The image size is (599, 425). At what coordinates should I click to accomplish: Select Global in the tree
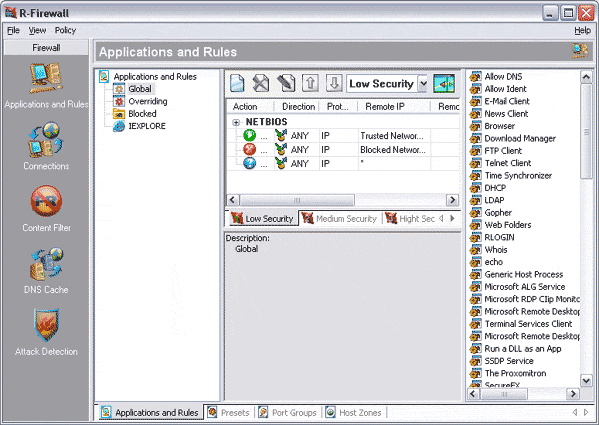click(x=140, y=89)
